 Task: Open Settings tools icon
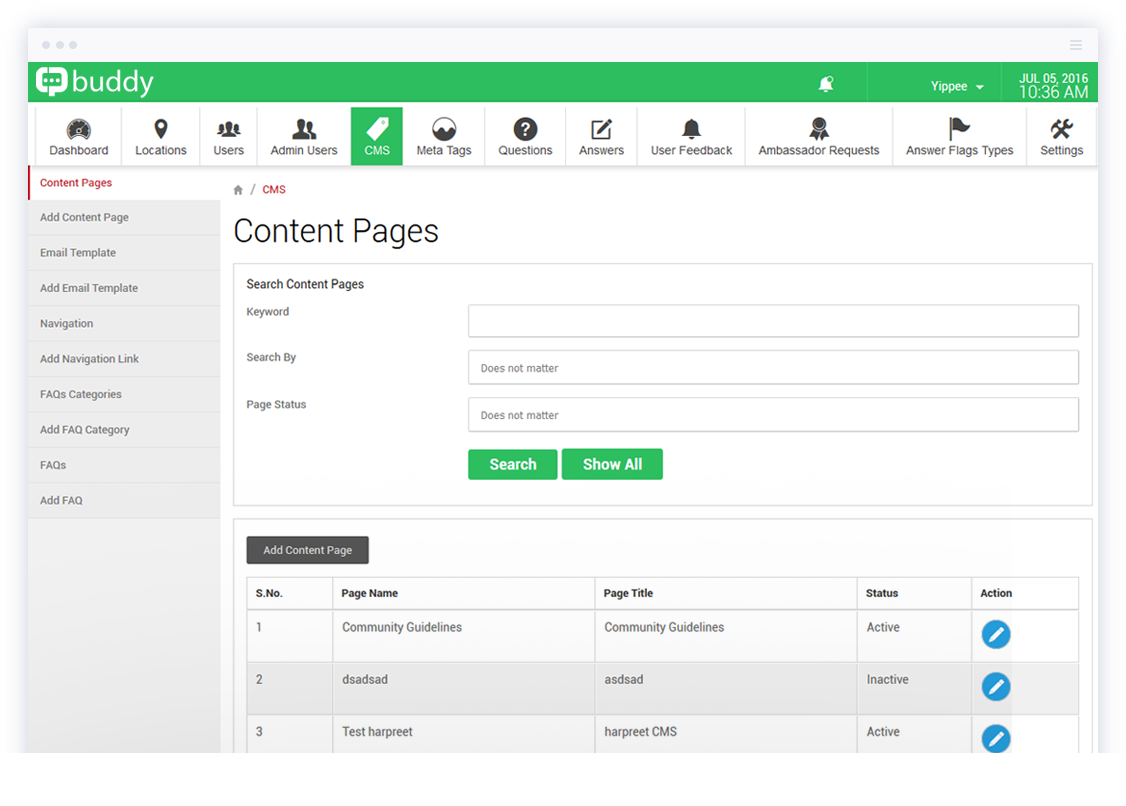(x=1061, y=130)
